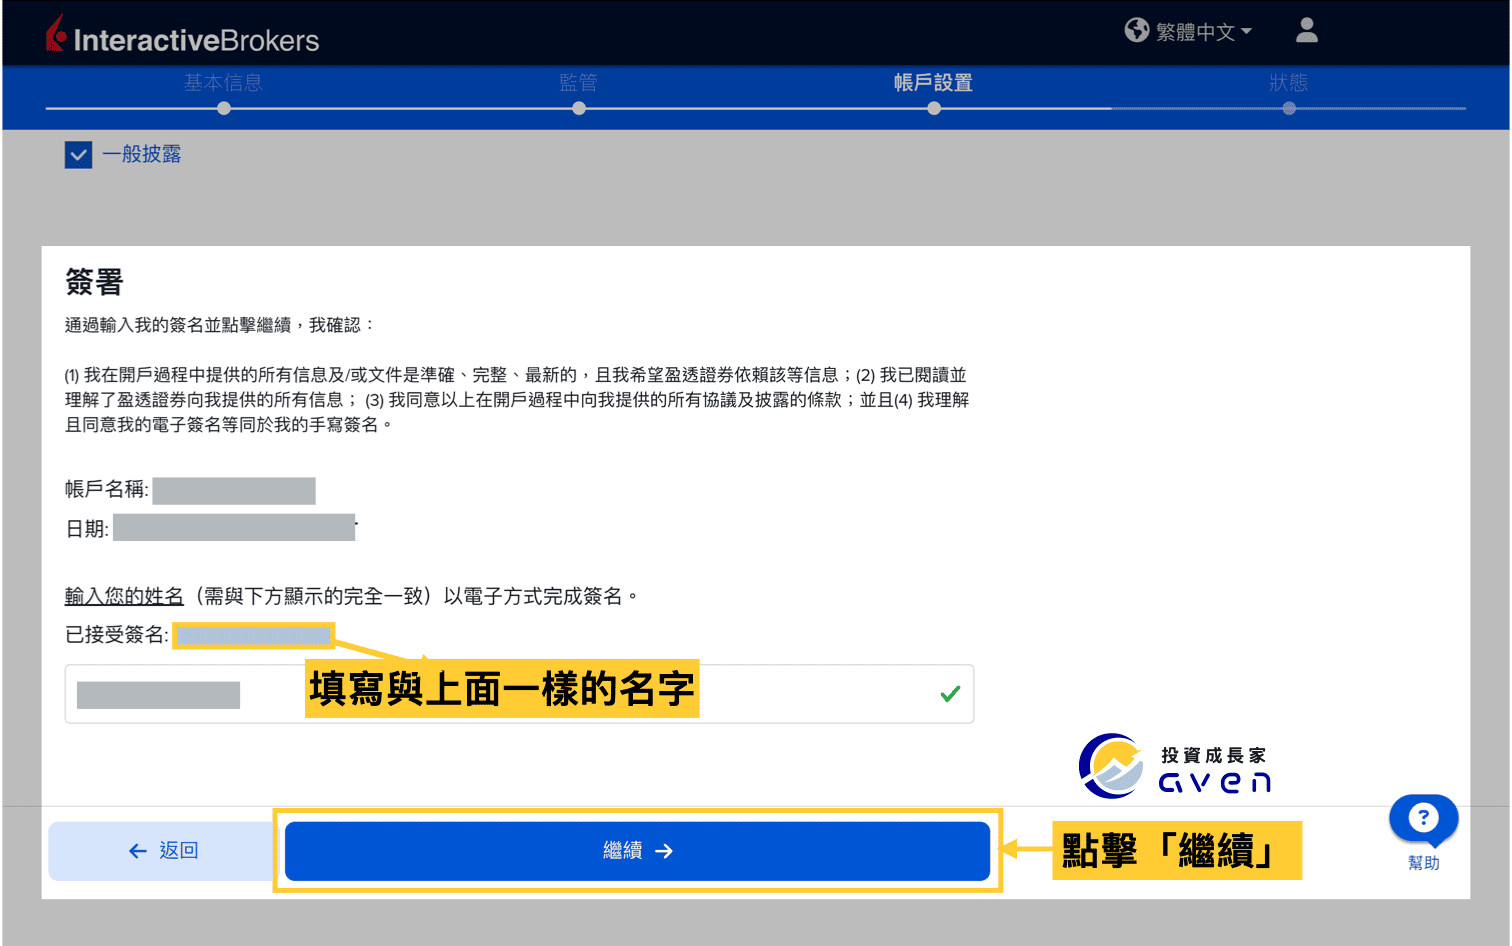The image size is (1512, 946).
Task: Click the back arrow inside 返回 button
Action: tap(137, 850)
